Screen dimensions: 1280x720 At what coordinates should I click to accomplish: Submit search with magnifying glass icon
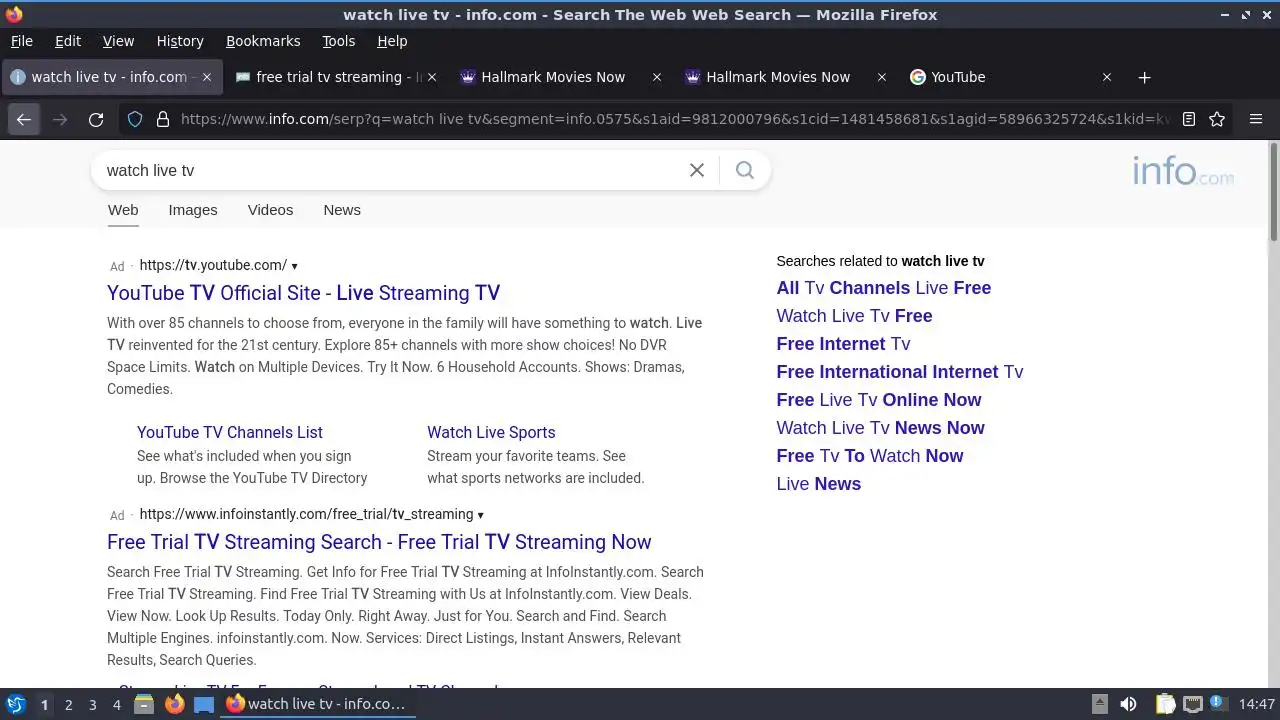(x=745, y=170)
